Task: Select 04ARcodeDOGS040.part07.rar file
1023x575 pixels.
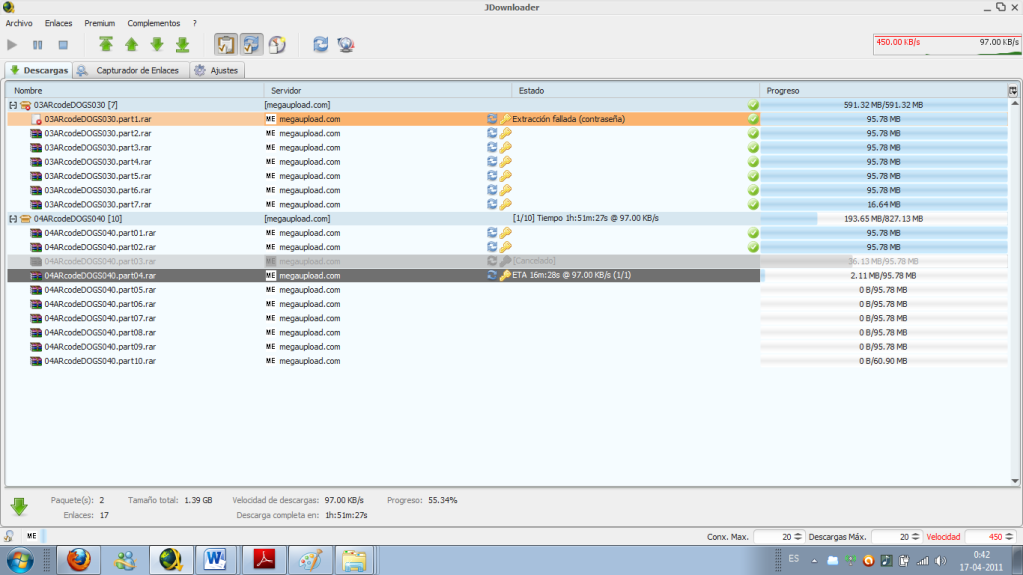Action: coord(100,319)
